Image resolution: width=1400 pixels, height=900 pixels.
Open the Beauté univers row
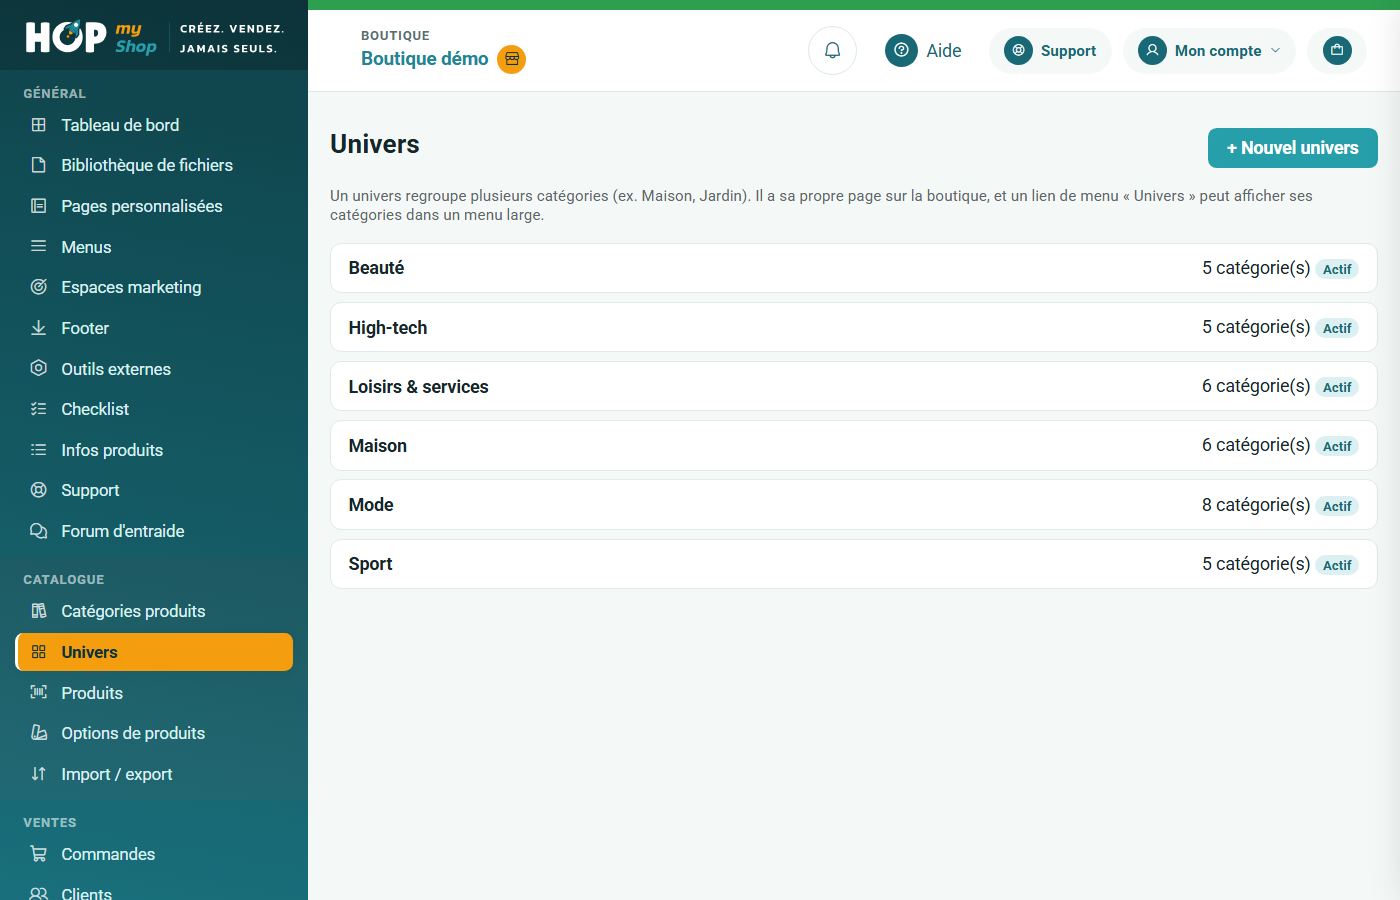853,268
